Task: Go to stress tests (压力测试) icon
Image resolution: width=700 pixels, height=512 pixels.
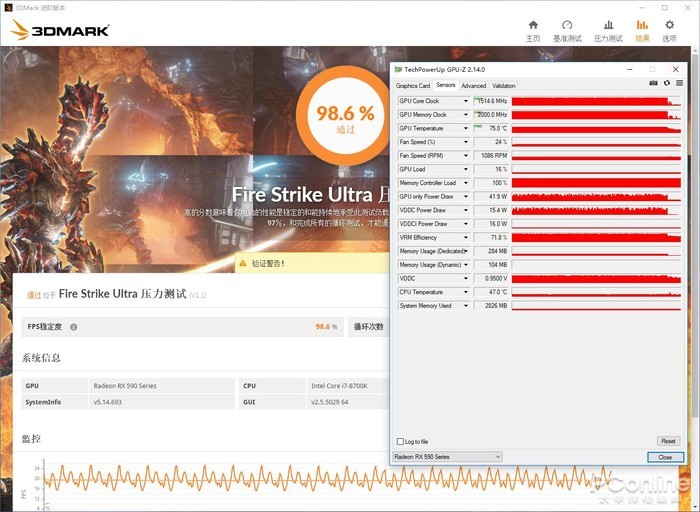Action: pos(608,29)
